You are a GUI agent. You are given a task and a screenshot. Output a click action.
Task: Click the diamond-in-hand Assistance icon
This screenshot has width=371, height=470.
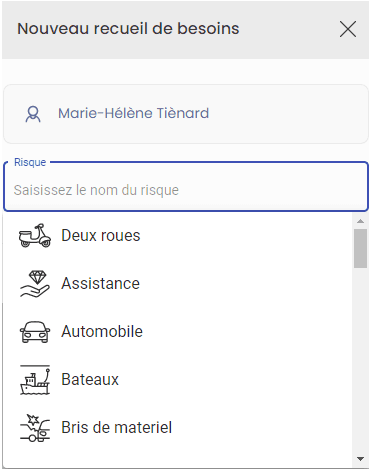[x=35, y=284]
